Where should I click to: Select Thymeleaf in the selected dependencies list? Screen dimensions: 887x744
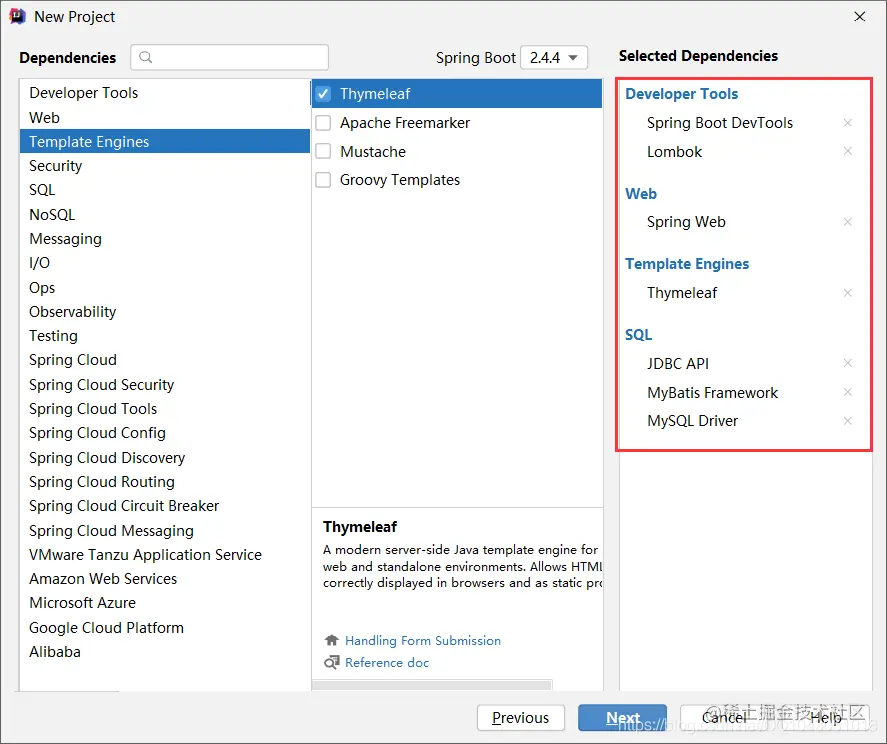point(682,293)
